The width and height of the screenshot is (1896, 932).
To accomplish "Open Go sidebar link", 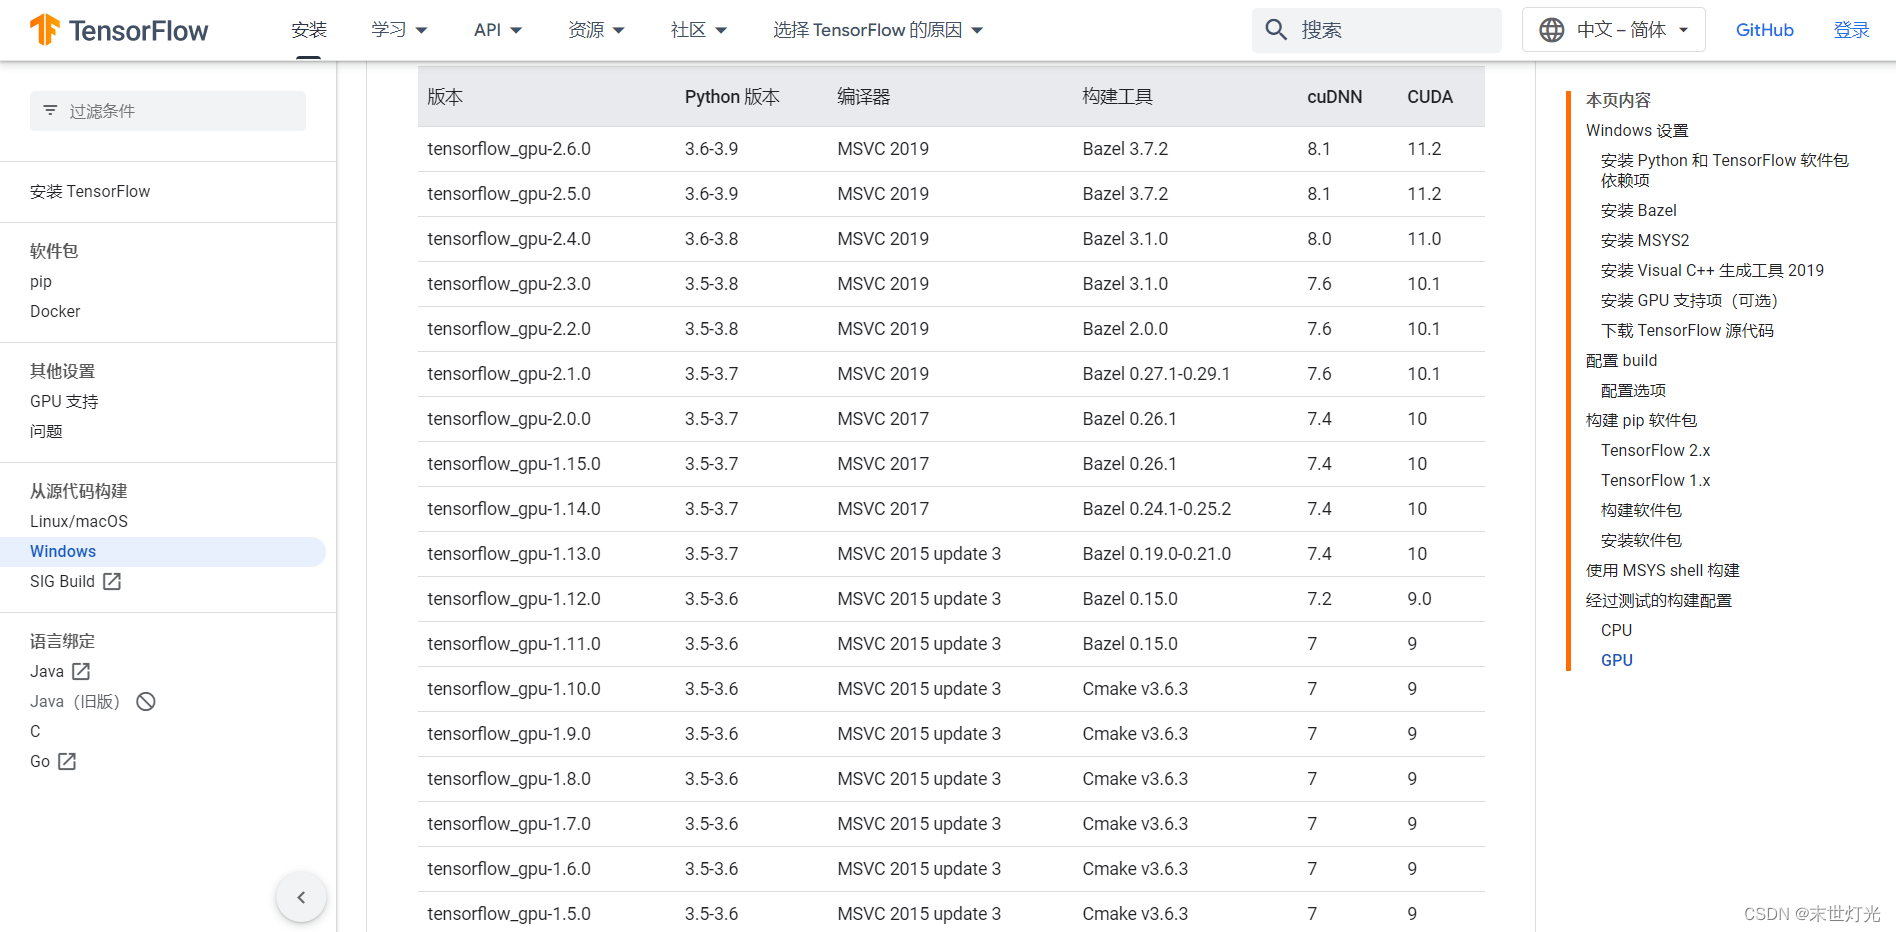I will coord(40,761).
